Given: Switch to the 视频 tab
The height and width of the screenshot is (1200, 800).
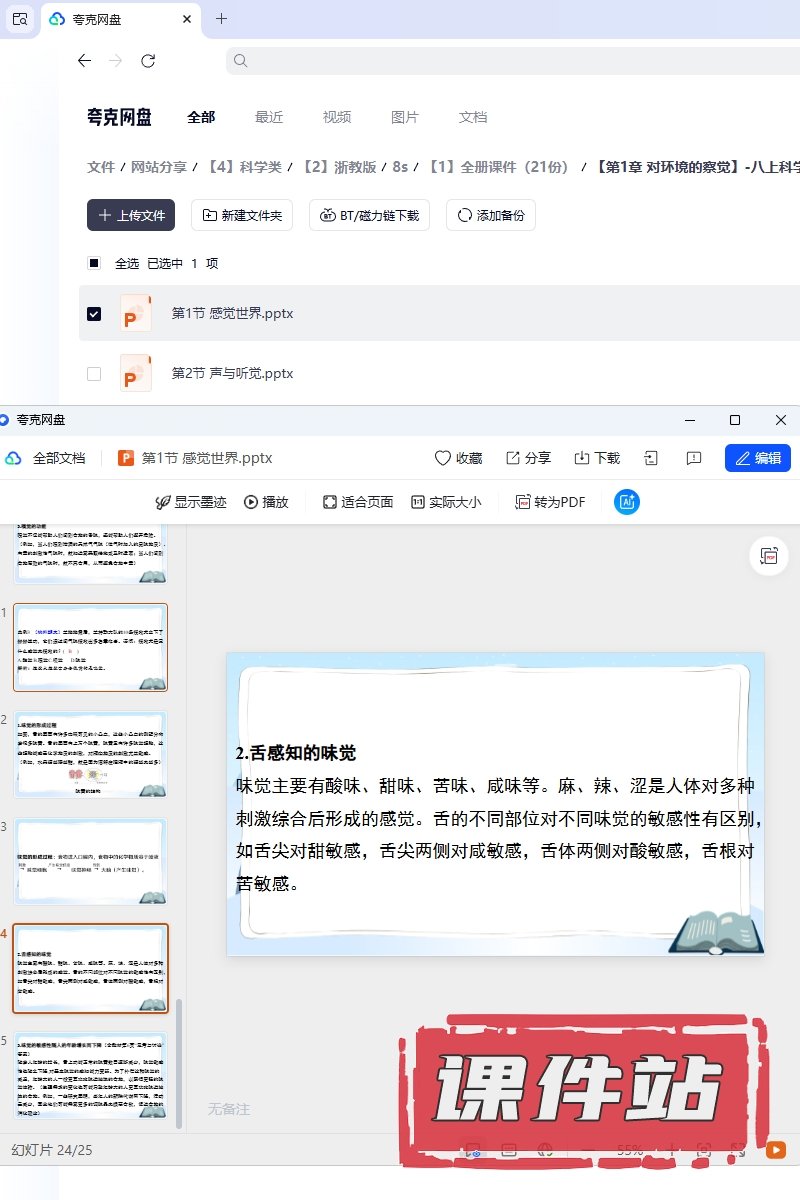Looking at the screenshot, I should (x=337, y=117).
